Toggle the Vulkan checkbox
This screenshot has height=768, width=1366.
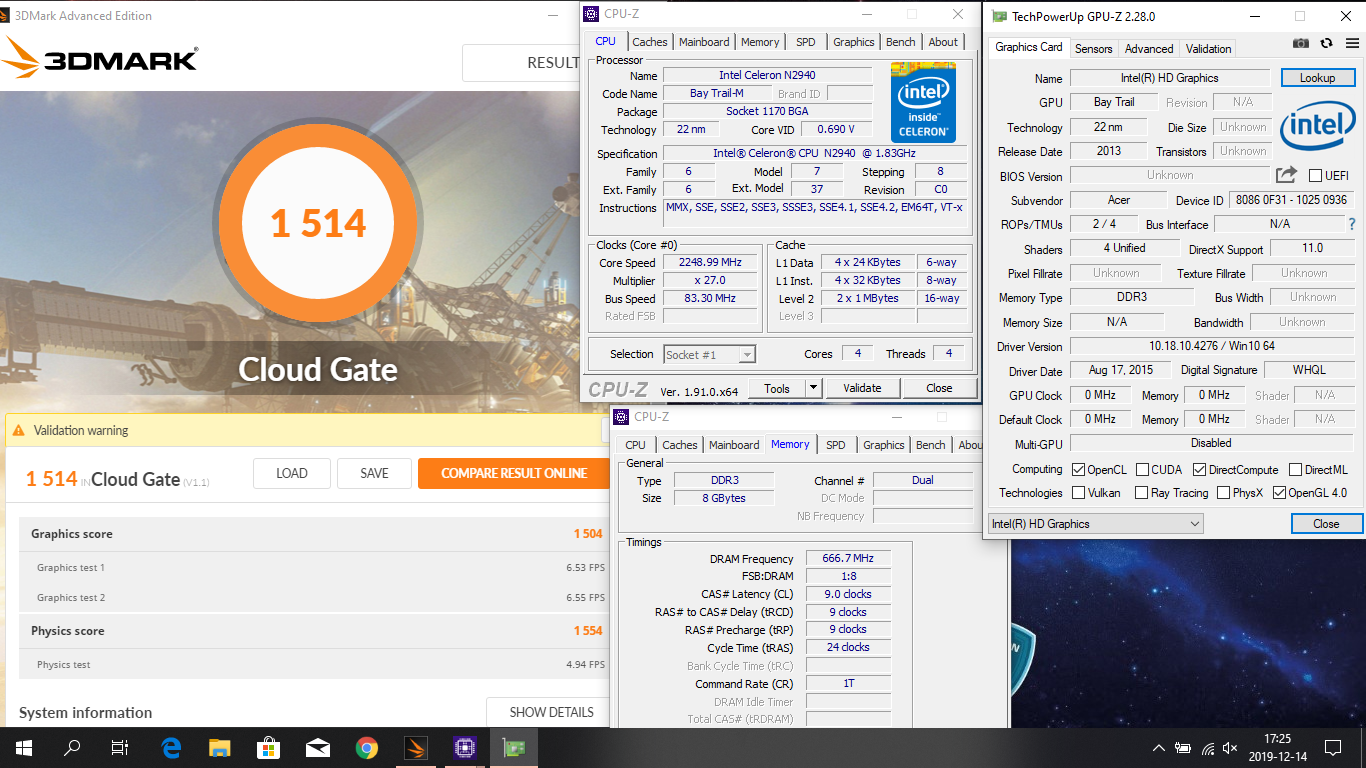[1078, 493]
